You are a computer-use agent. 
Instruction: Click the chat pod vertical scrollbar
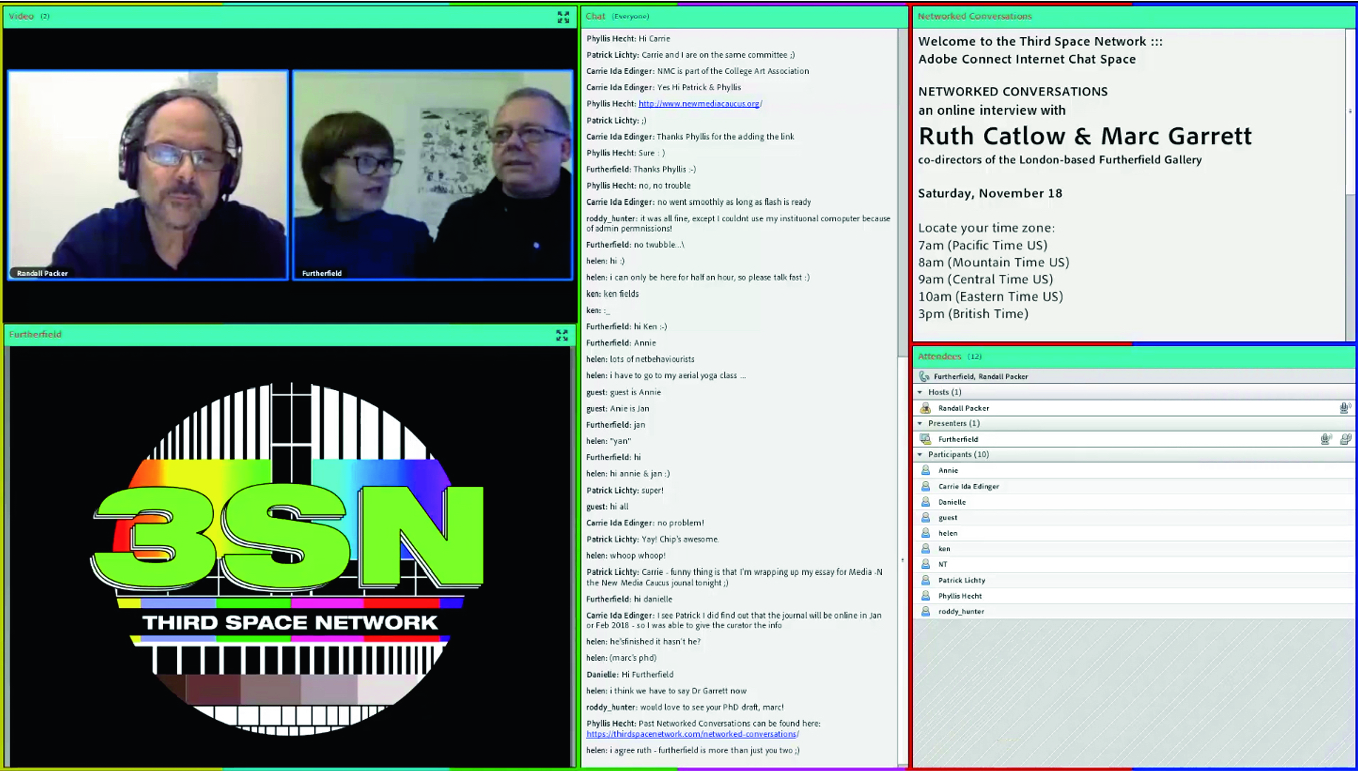pyautogui.click(x=903, y=400)
